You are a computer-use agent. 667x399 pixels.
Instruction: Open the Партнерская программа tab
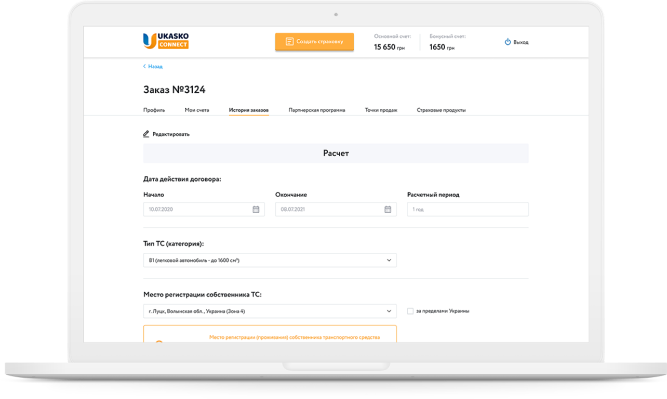[317, 110]
